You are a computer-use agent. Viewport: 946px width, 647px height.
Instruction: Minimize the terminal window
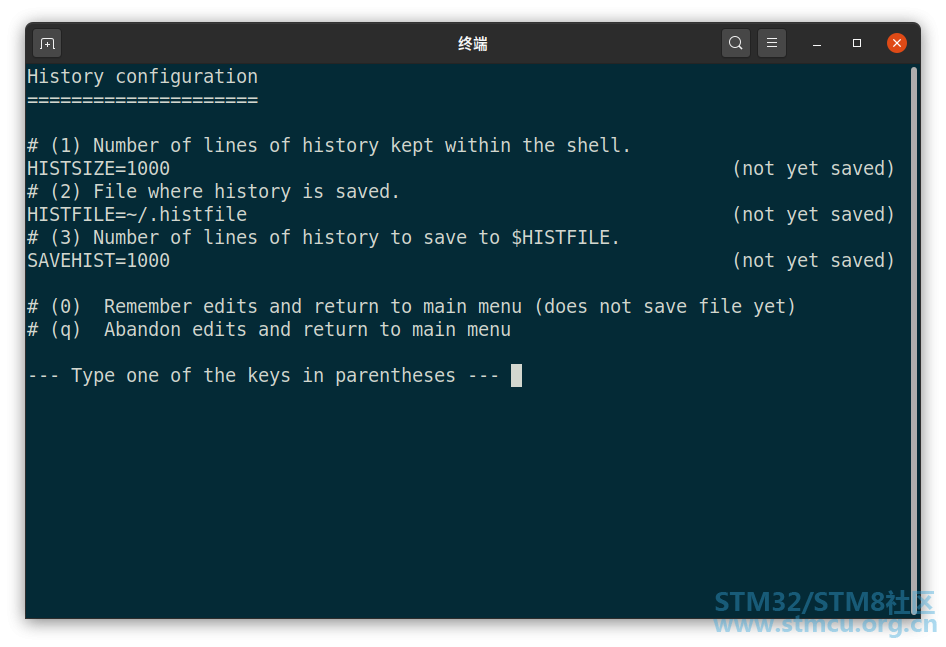[817, 43]
